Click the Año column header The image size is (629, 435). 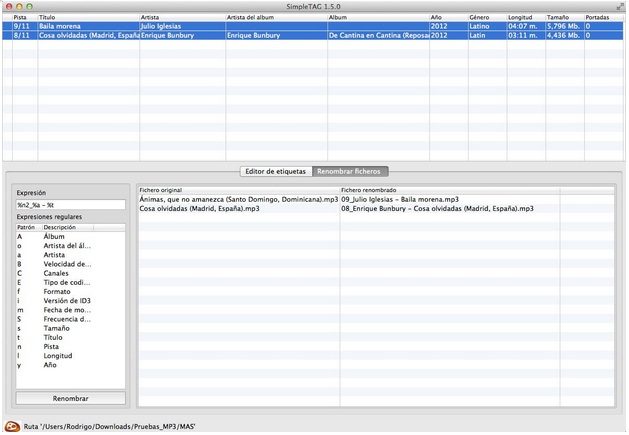click(446, 17)
